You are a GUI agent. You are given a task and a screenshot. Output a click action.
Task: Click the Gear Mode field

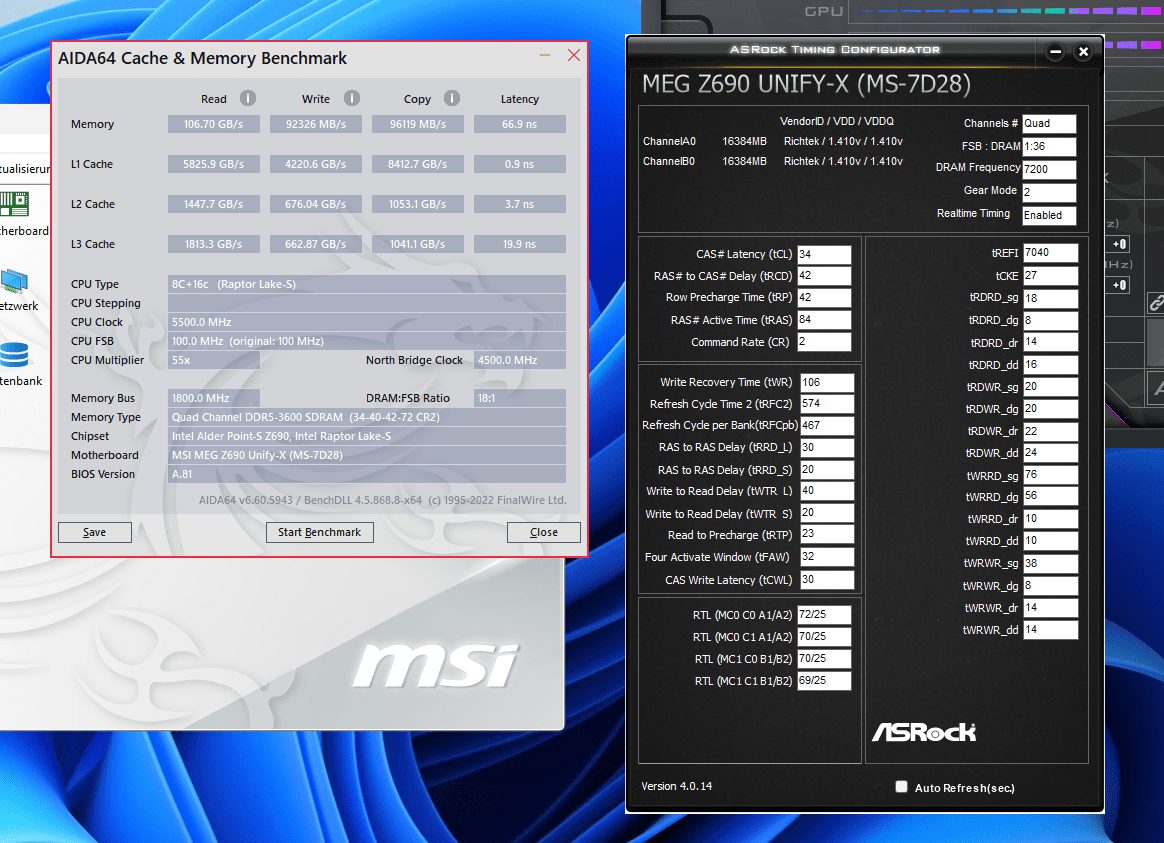pyautogui.click(x=1049, y=192)
